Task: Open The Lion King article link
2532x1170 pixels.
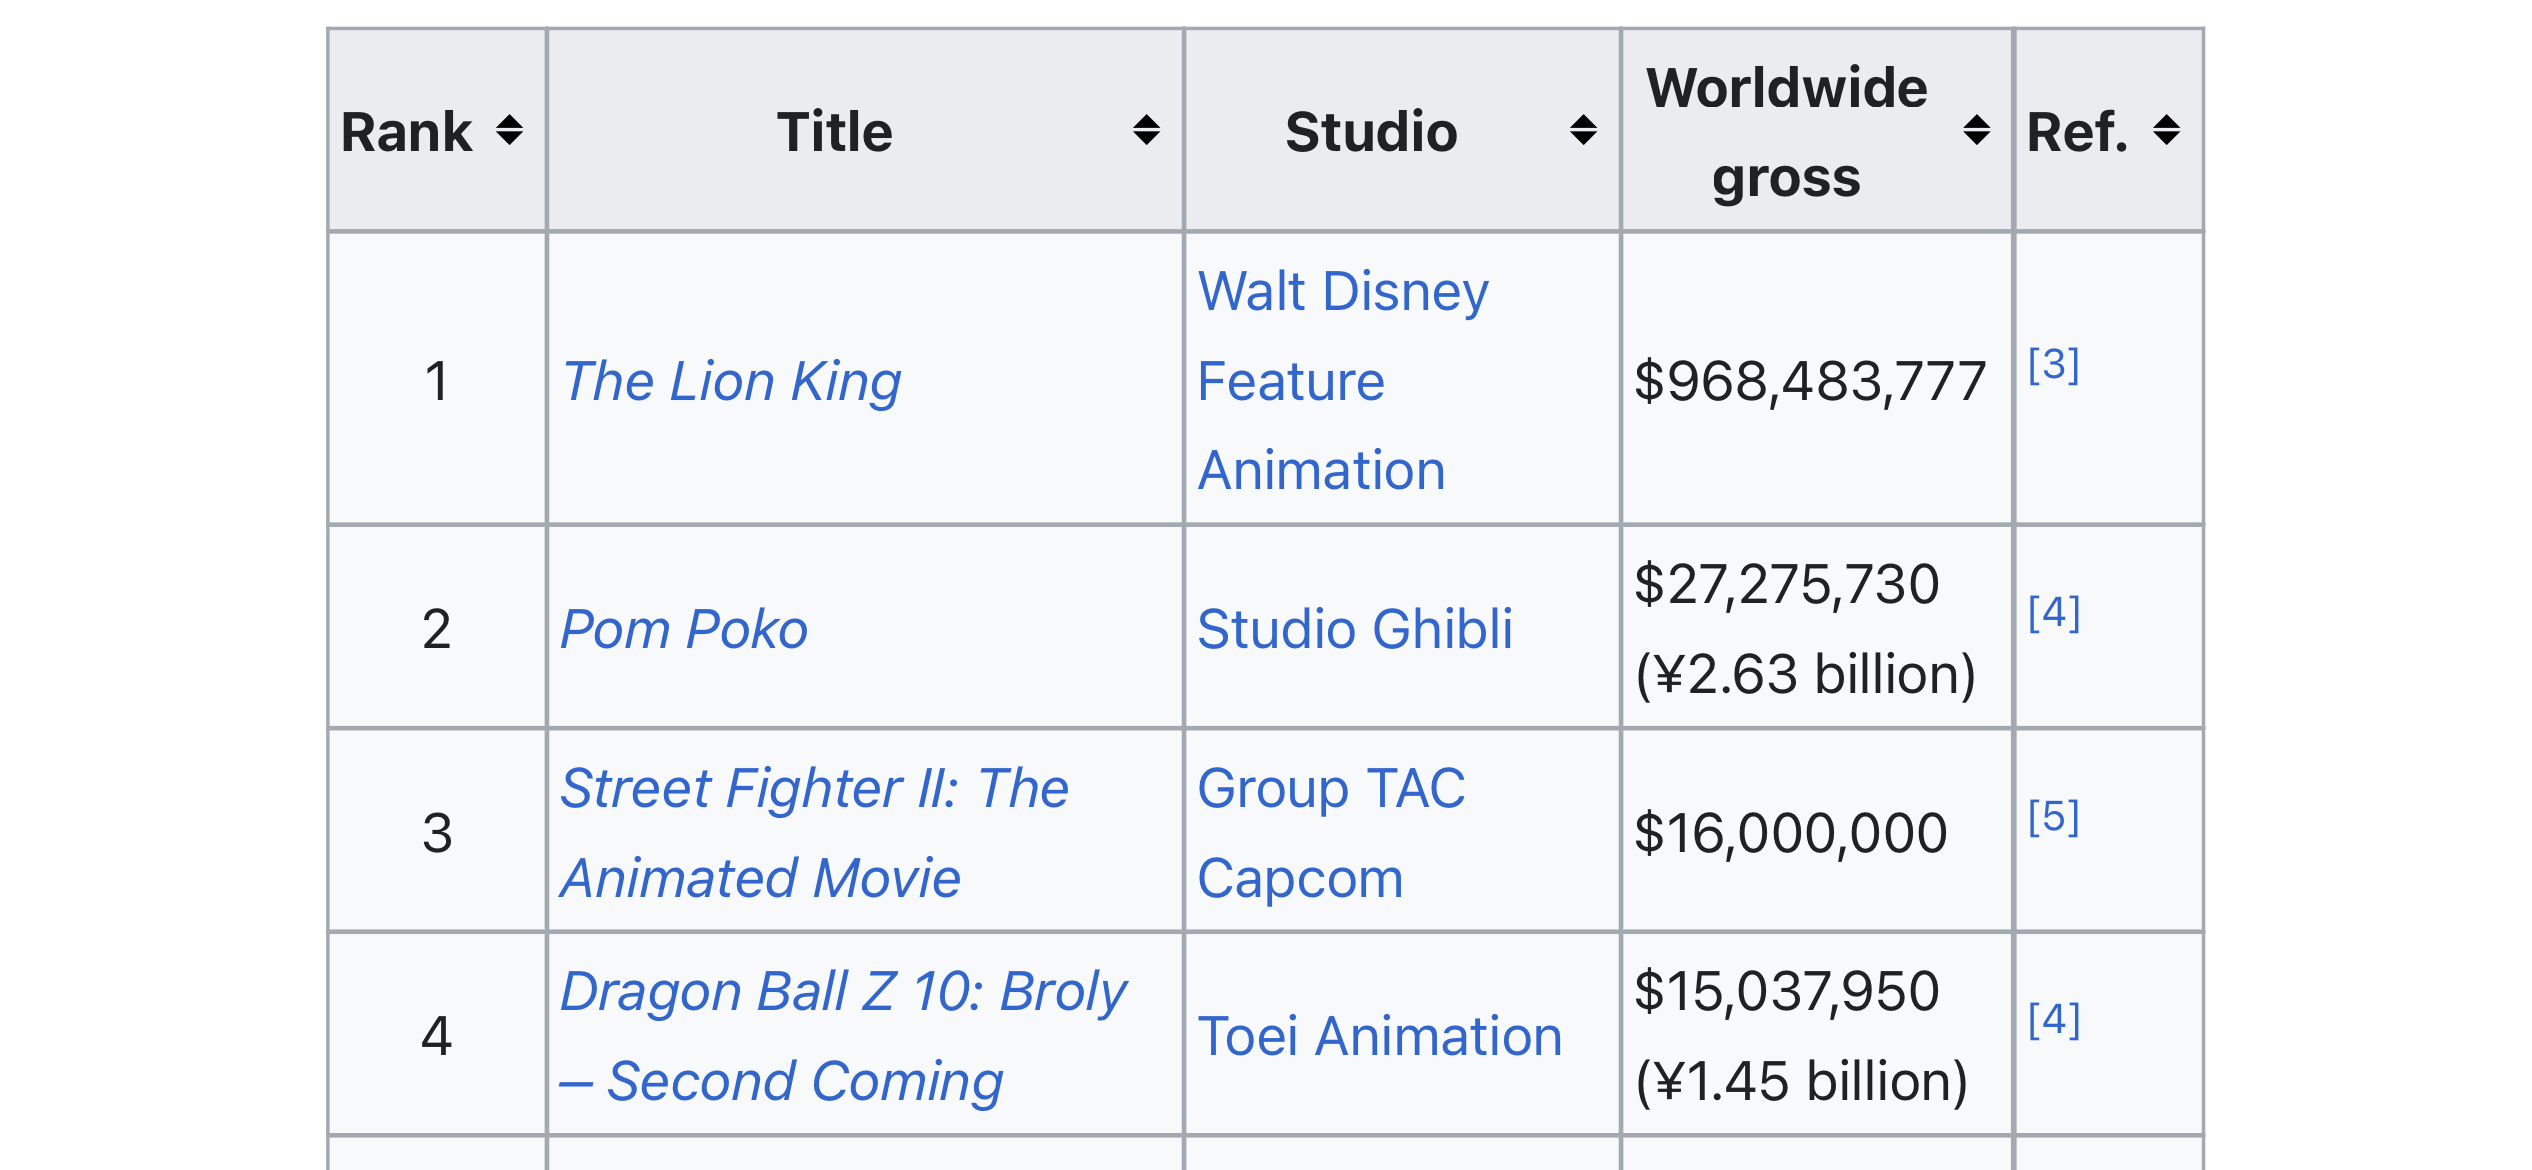Action: (731, 381)
